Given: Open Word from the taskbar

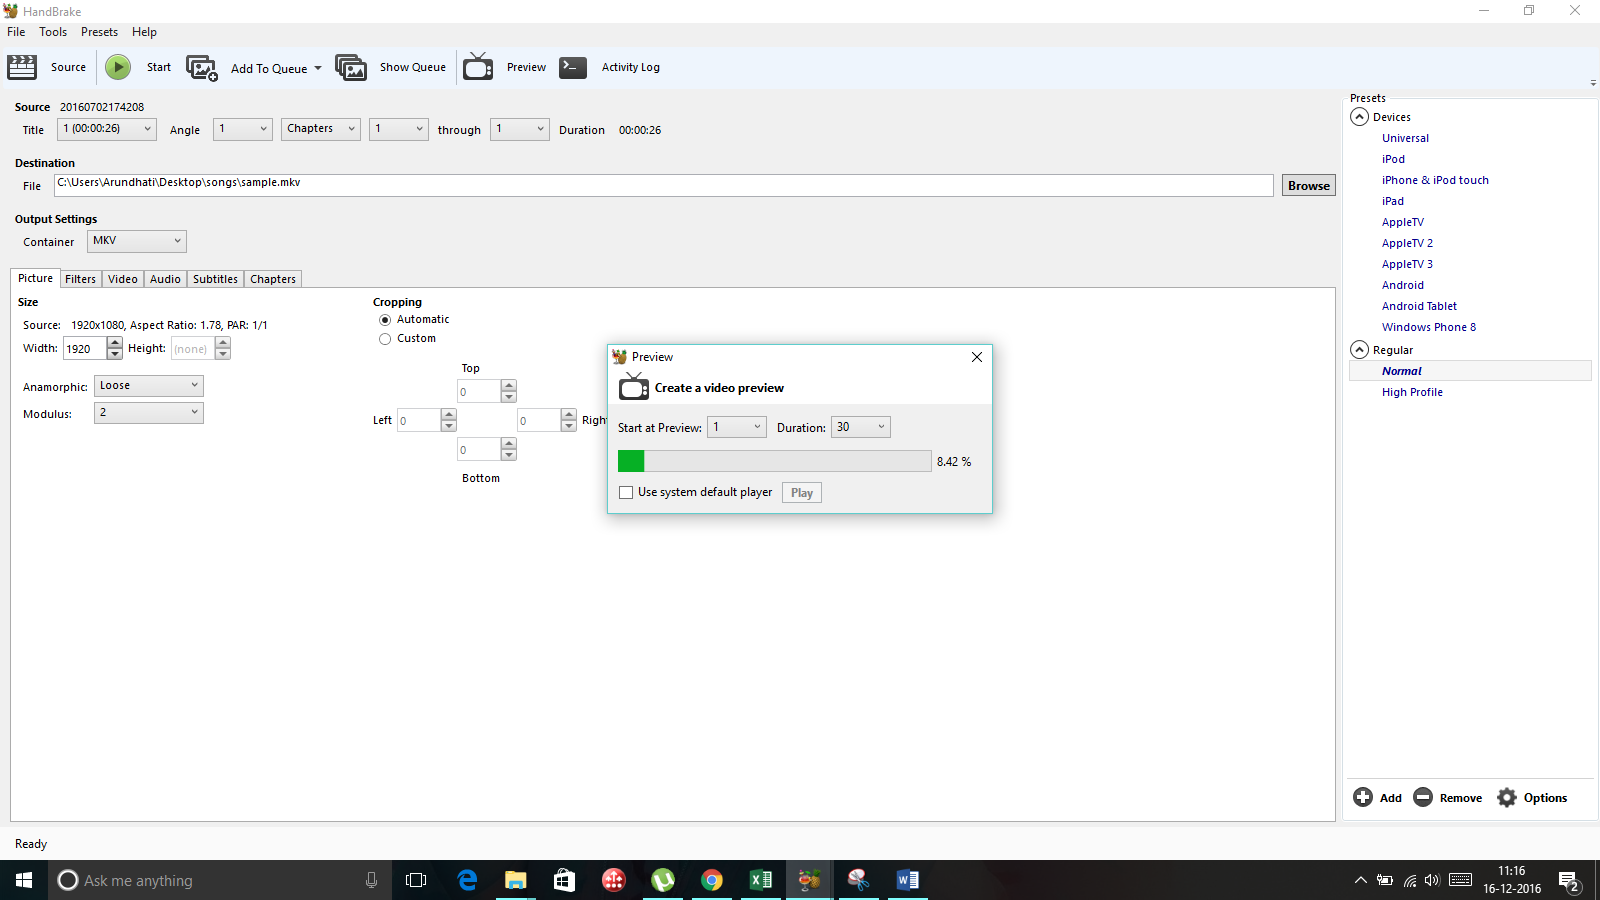Looking at the screenshot, I should pyautogui.click(x=908, y=880).
